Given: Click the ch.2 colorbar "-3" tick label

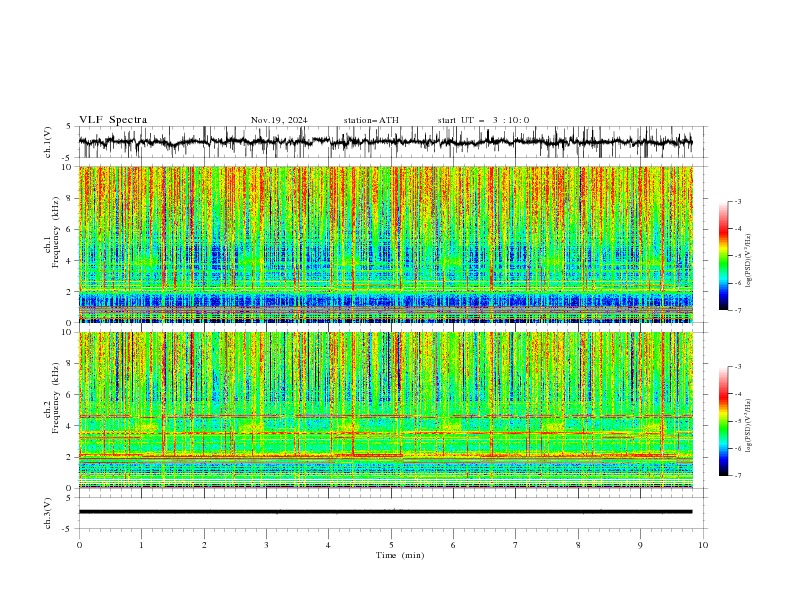Looking at the screenshot, I should coord(738,367).
